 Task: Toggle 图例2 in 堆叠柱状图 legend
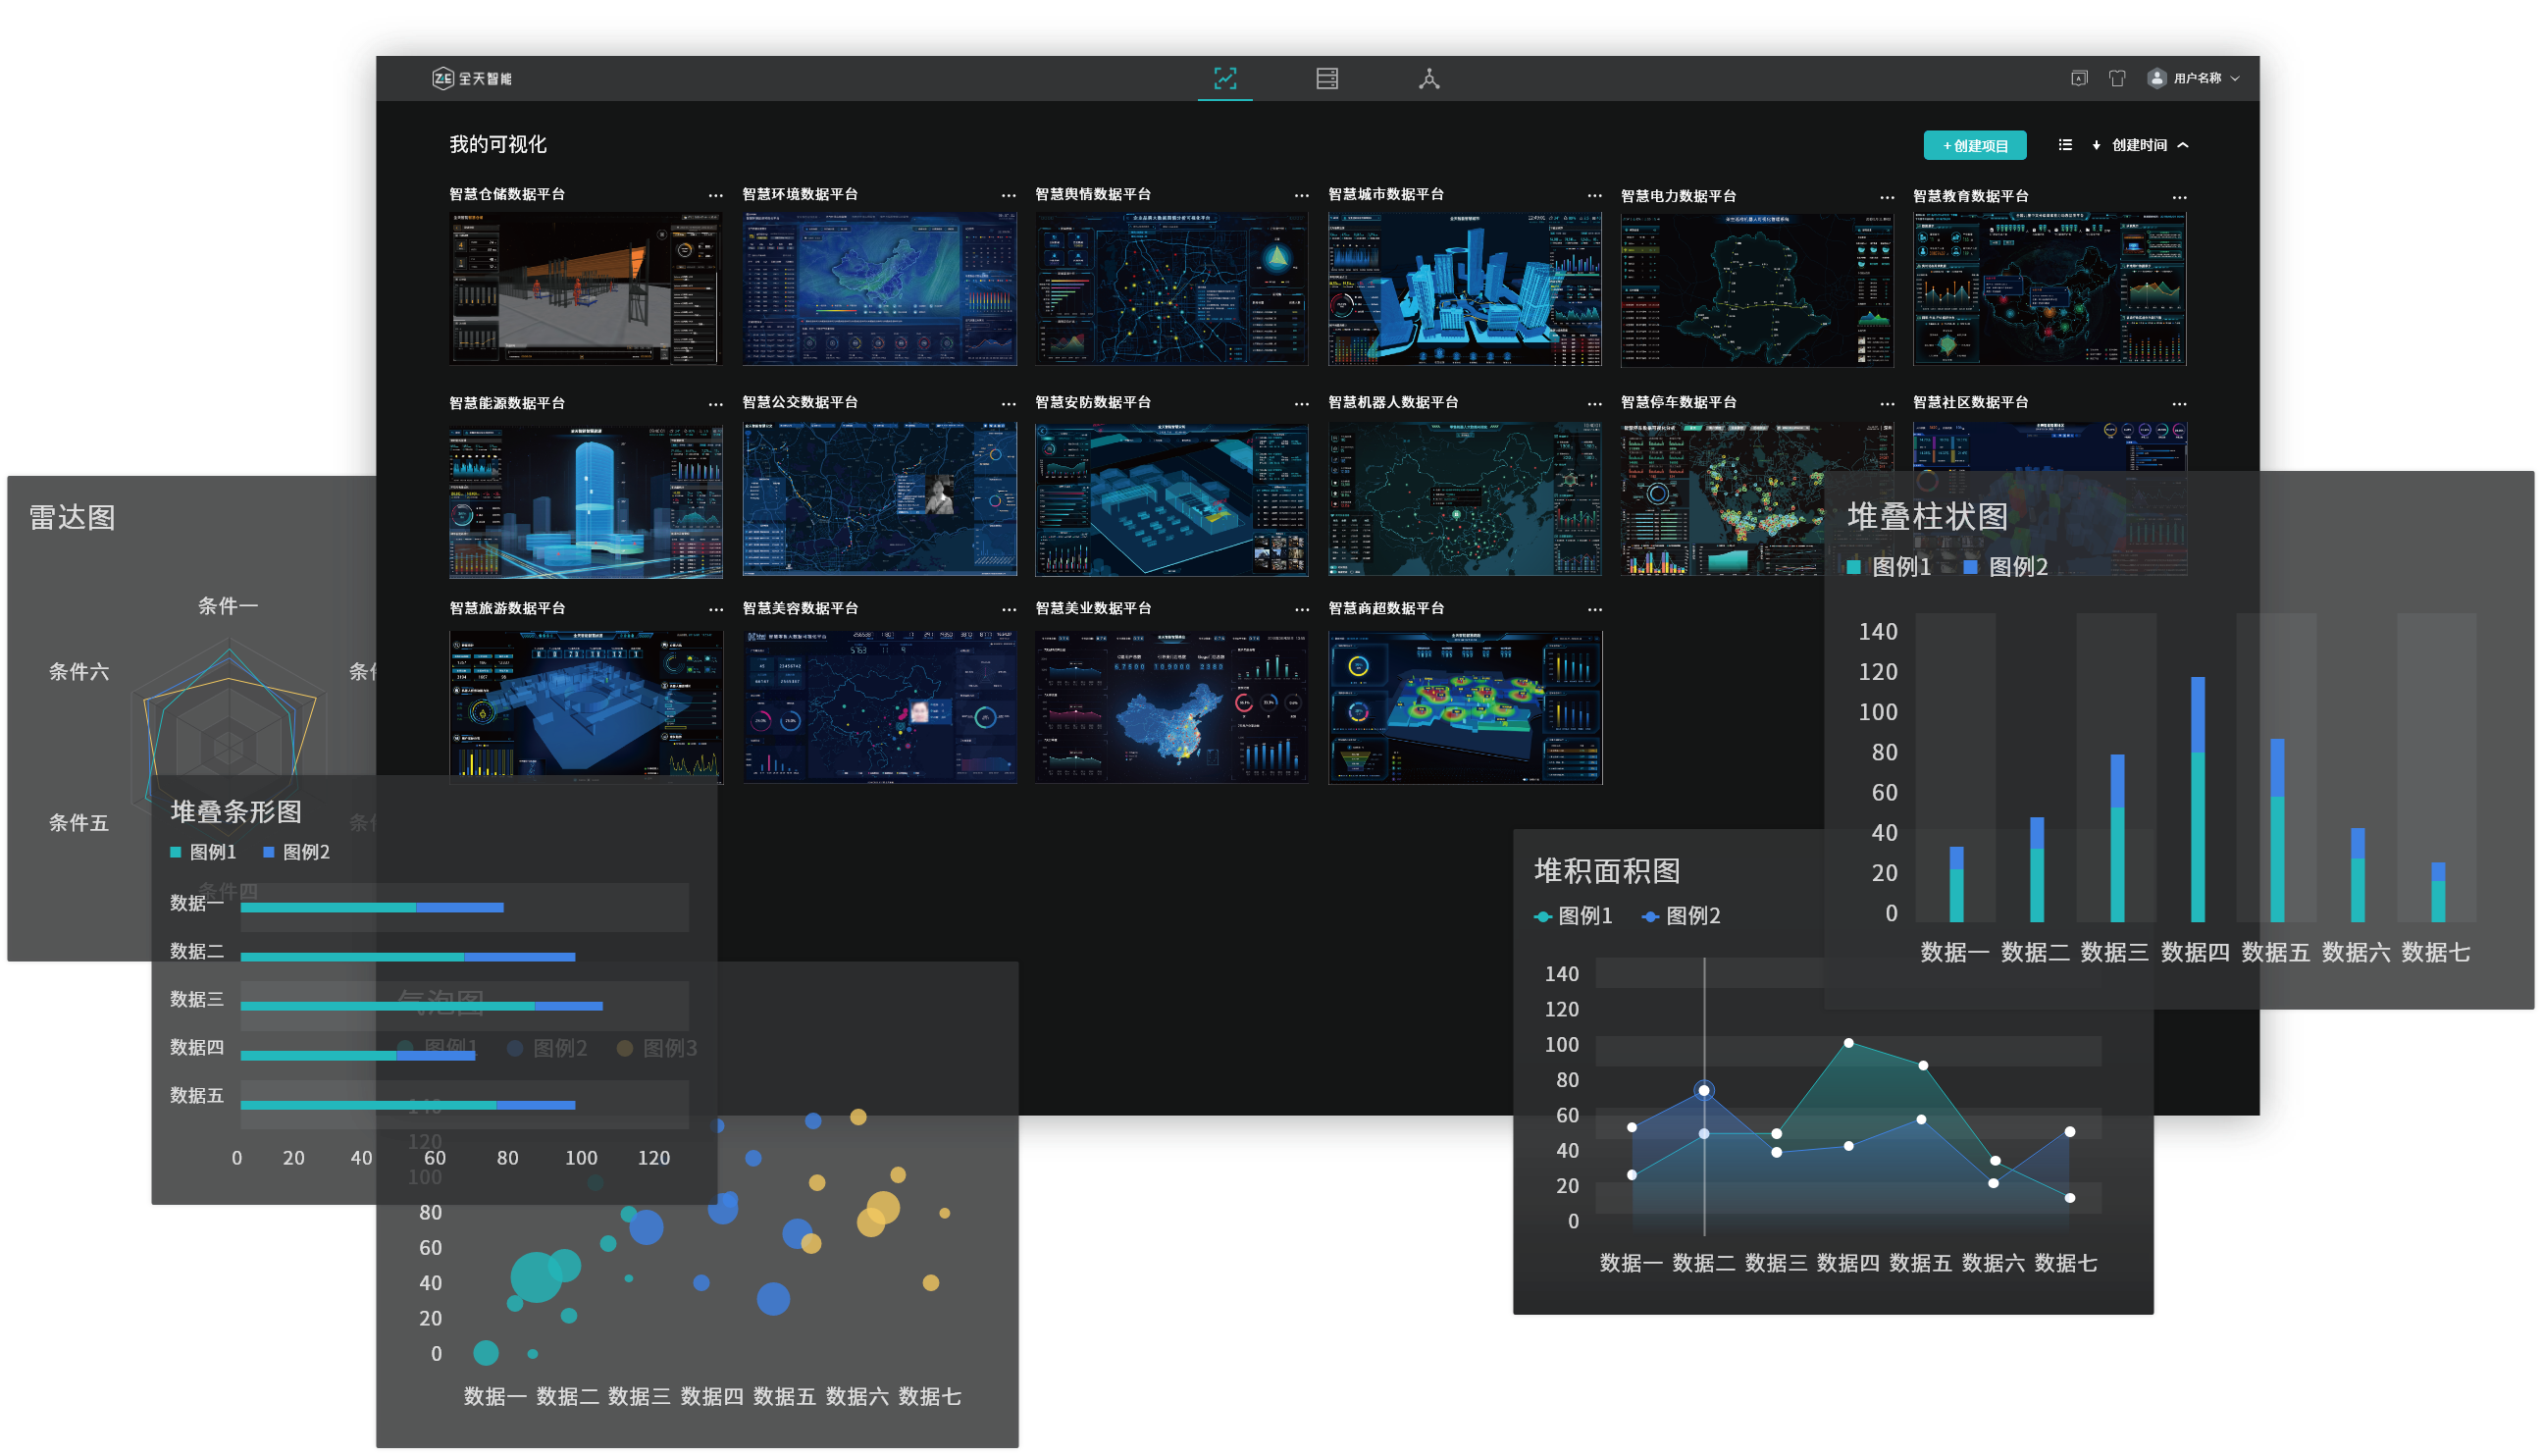[x=2006, y=567]
